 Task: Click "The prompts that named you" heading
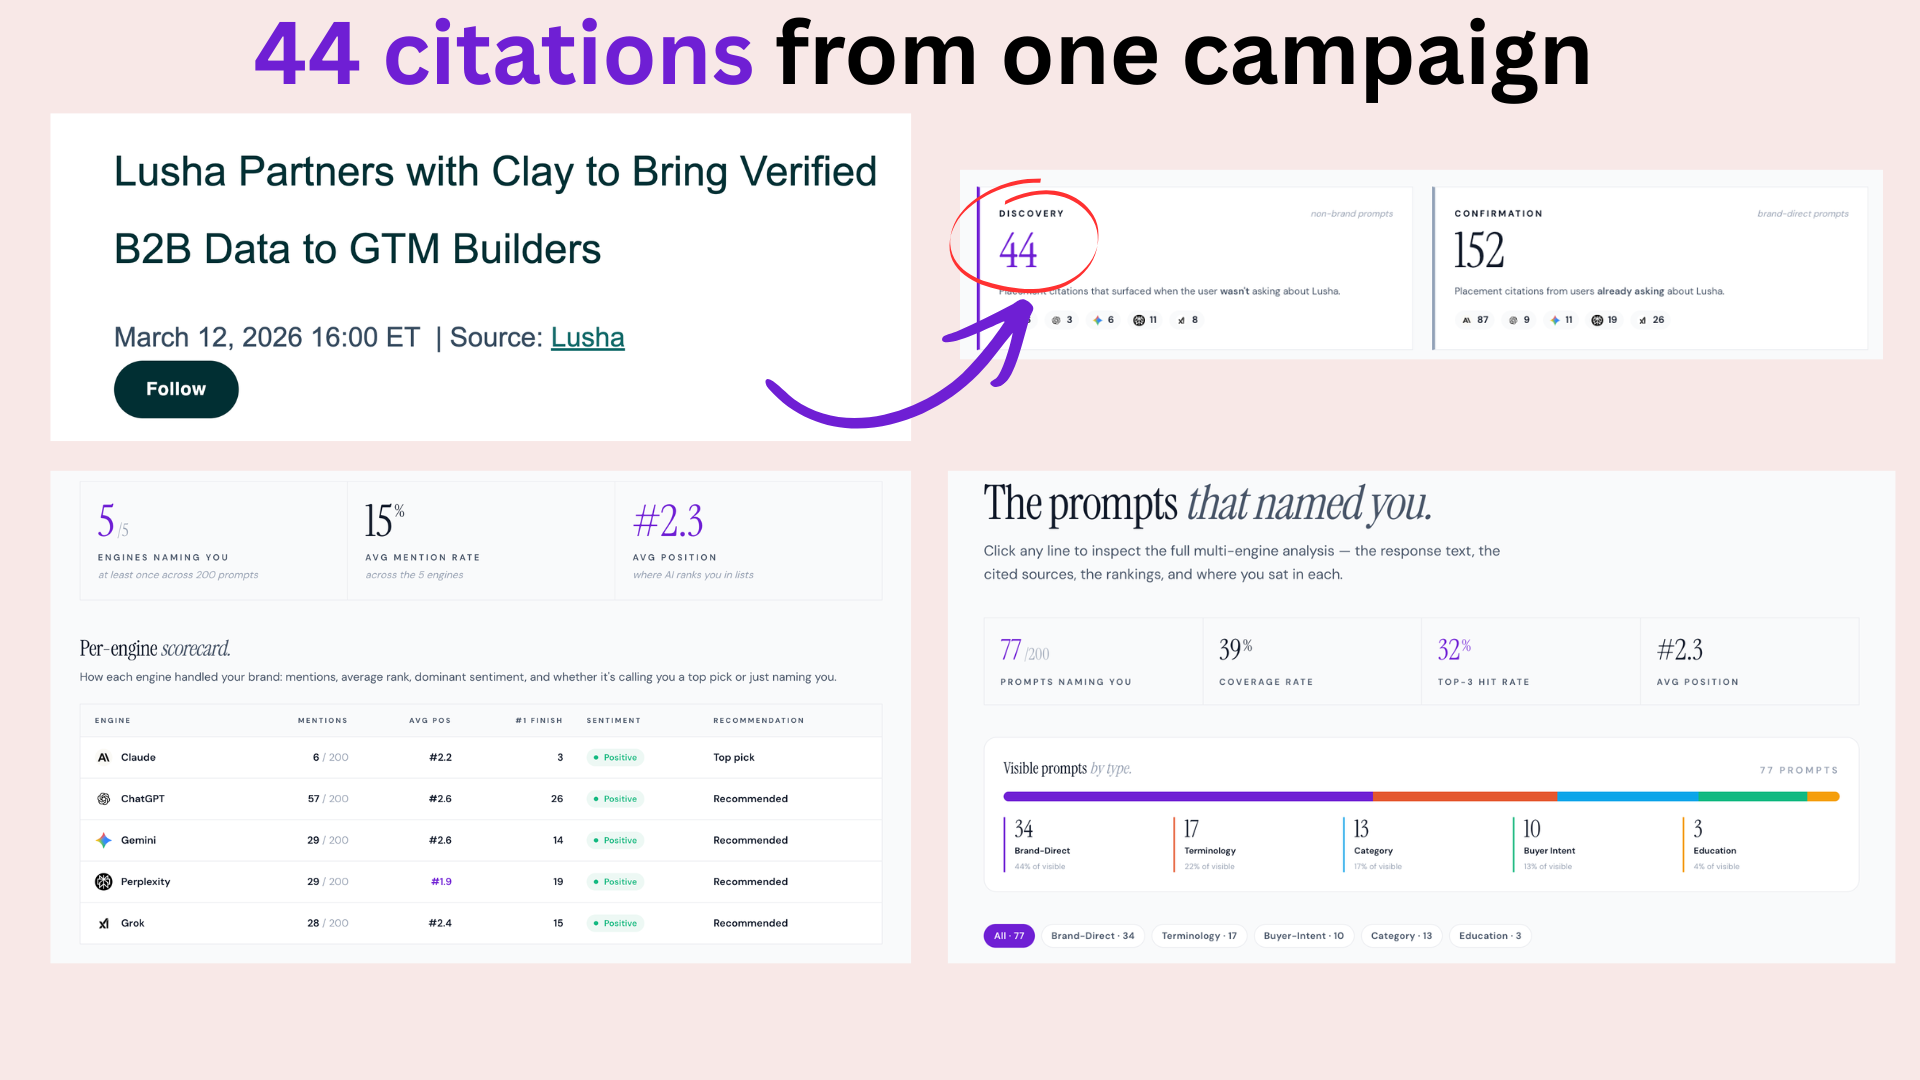1208,504
